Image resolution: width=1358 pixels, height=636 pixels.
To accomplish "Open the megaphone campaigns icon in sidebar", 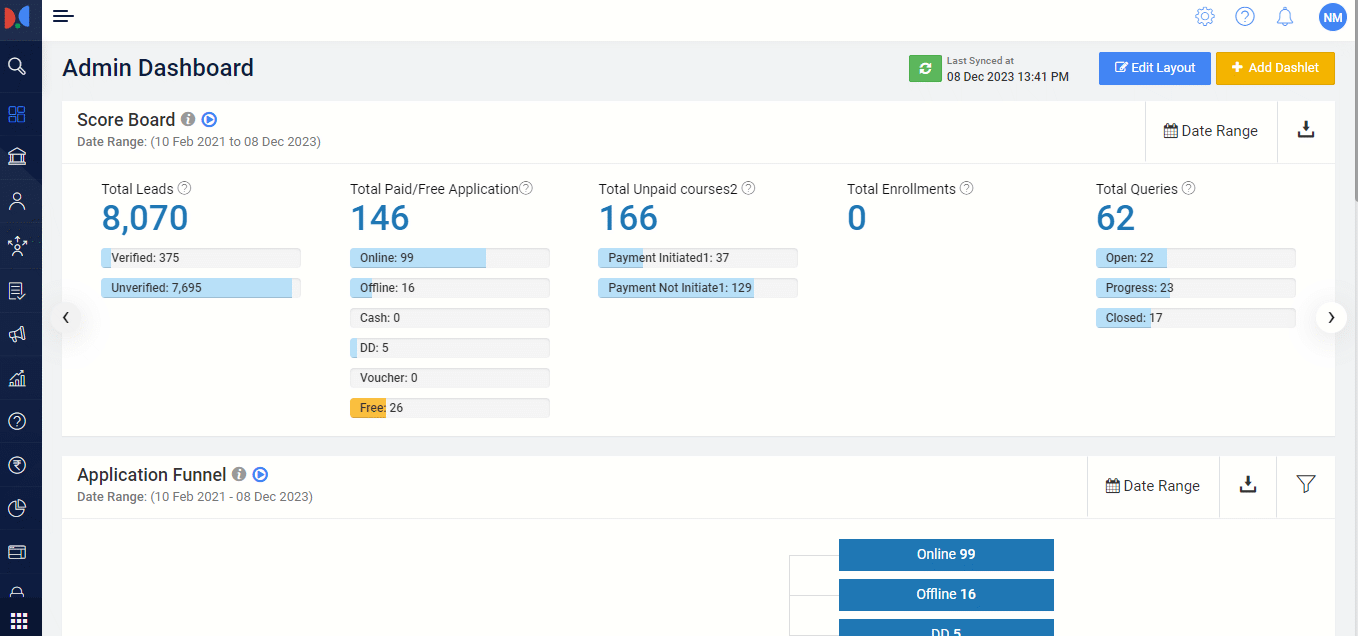I will (x=17, y=334).
